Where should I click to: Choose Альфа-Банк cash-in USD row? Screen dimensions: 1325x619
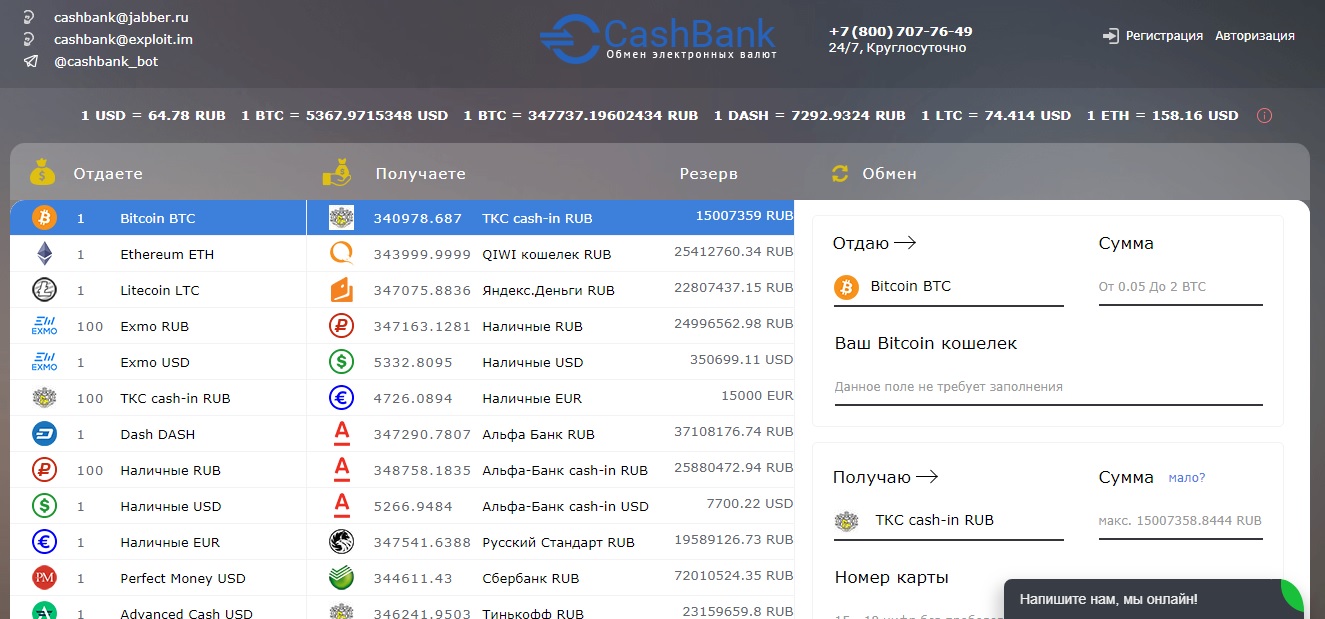[551, 506]
